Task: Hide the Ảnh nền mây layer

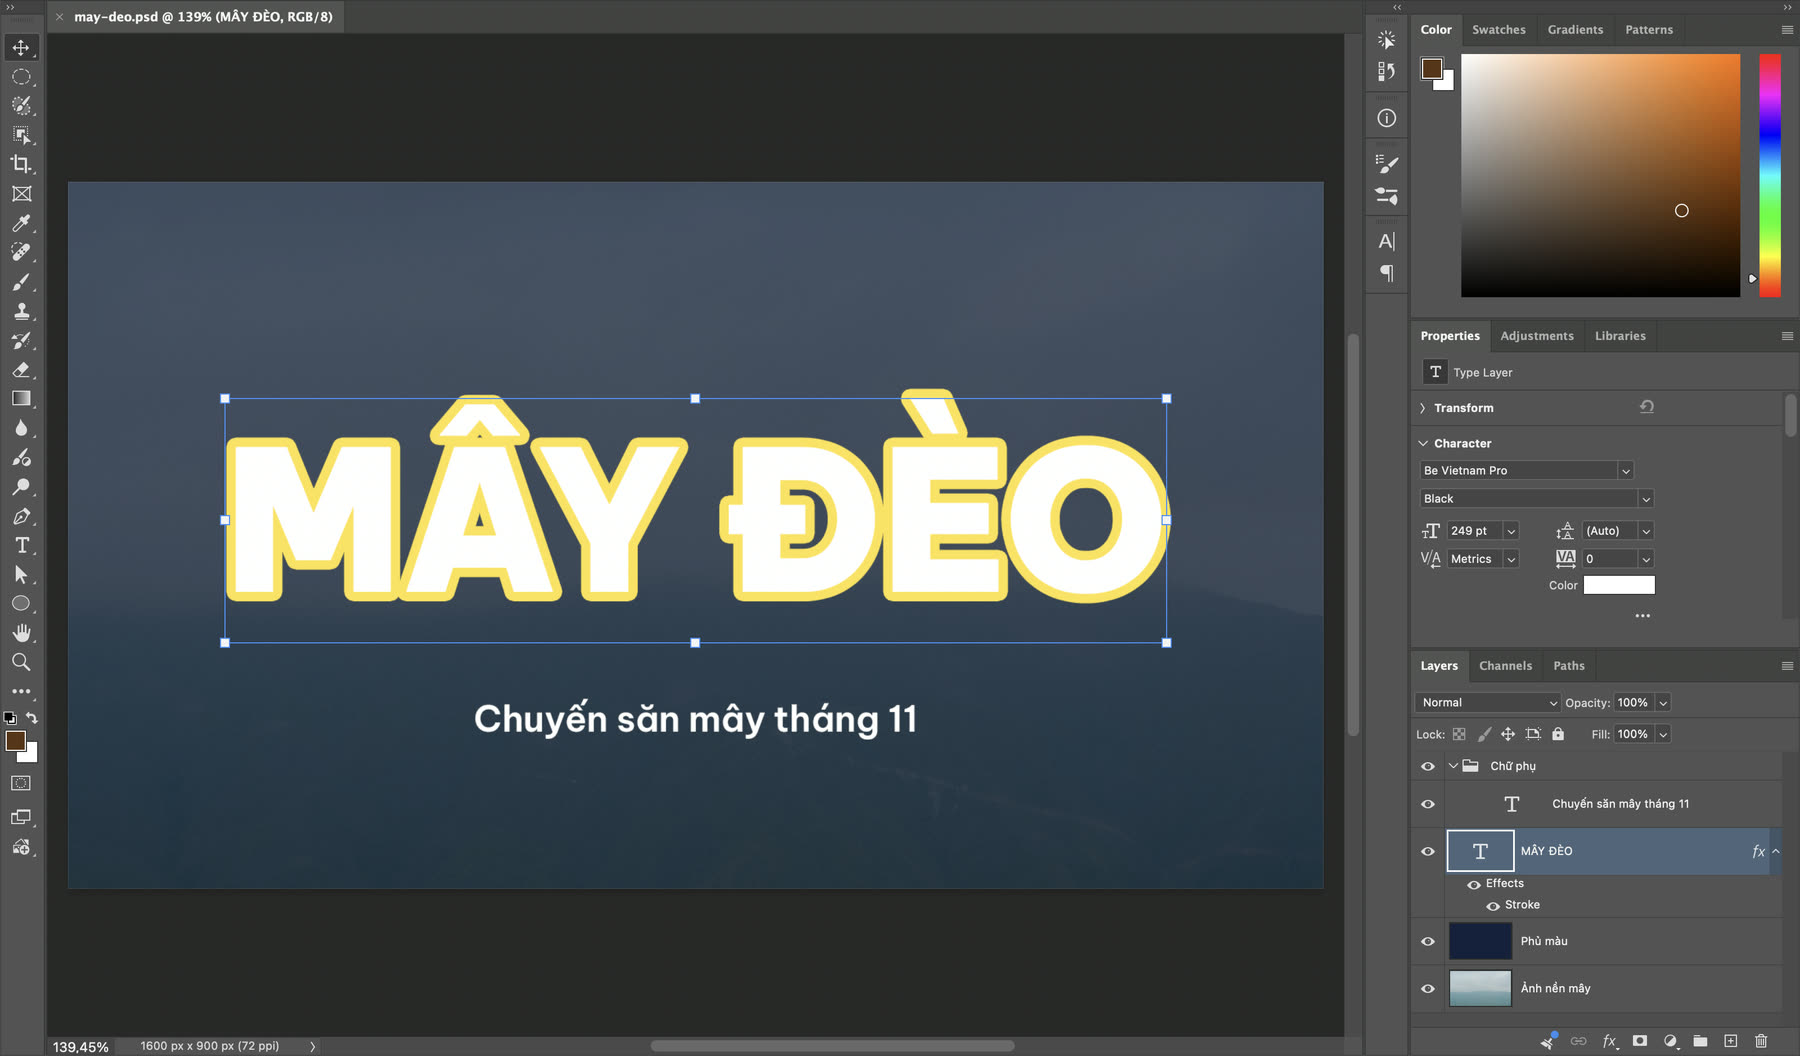Action: point(1428,988)
